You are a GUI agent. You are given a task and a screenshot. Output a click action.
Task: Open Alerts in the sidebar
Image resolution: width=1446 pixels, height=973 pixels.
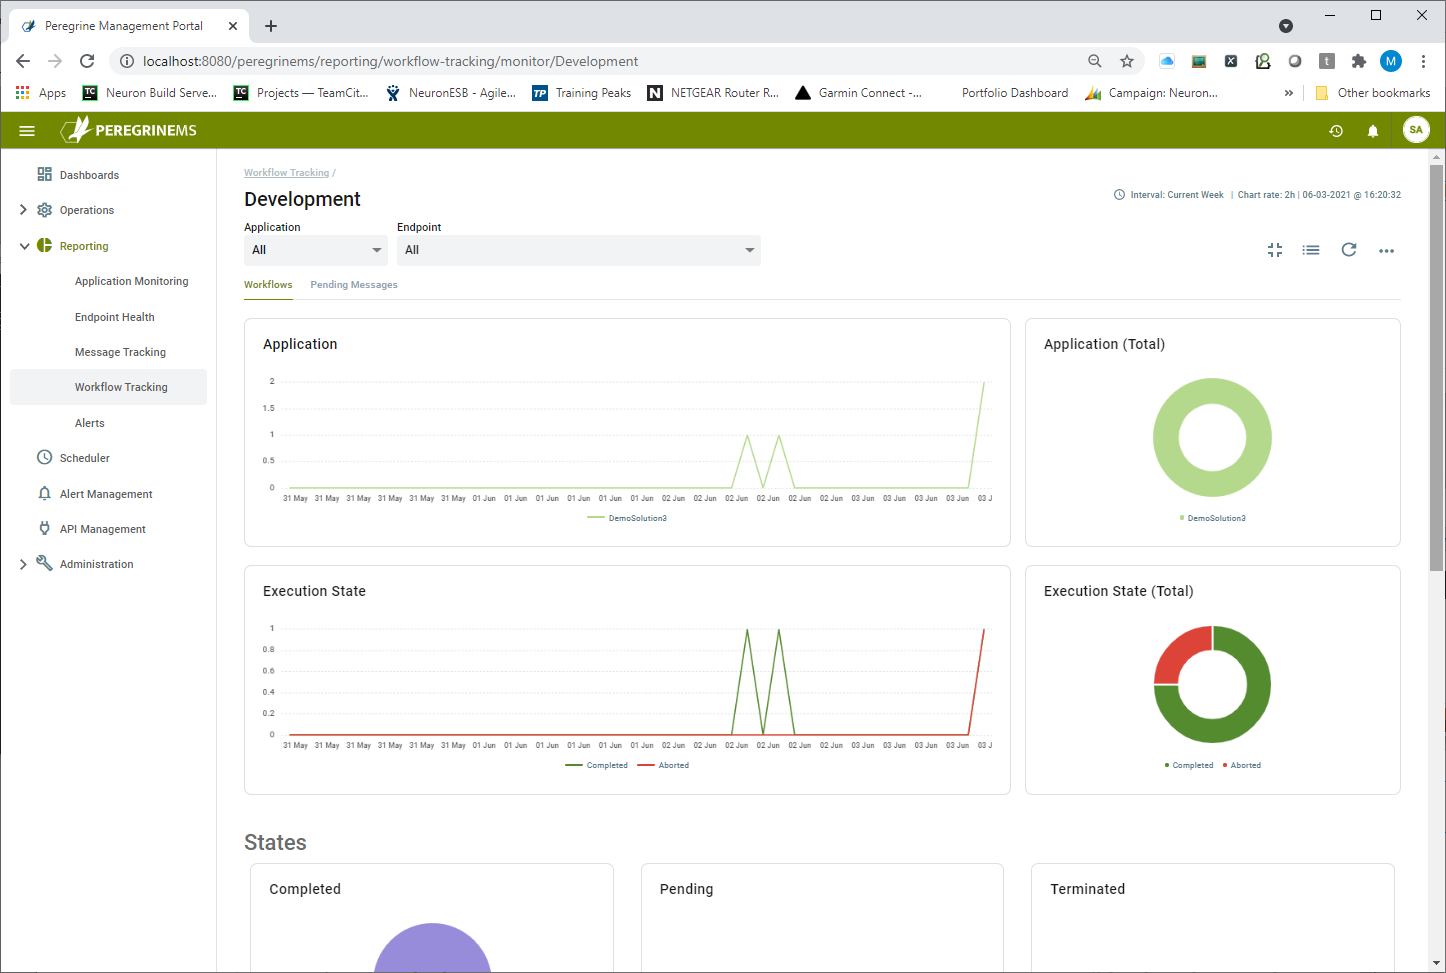pyautogui.click(x=89, y=423)
